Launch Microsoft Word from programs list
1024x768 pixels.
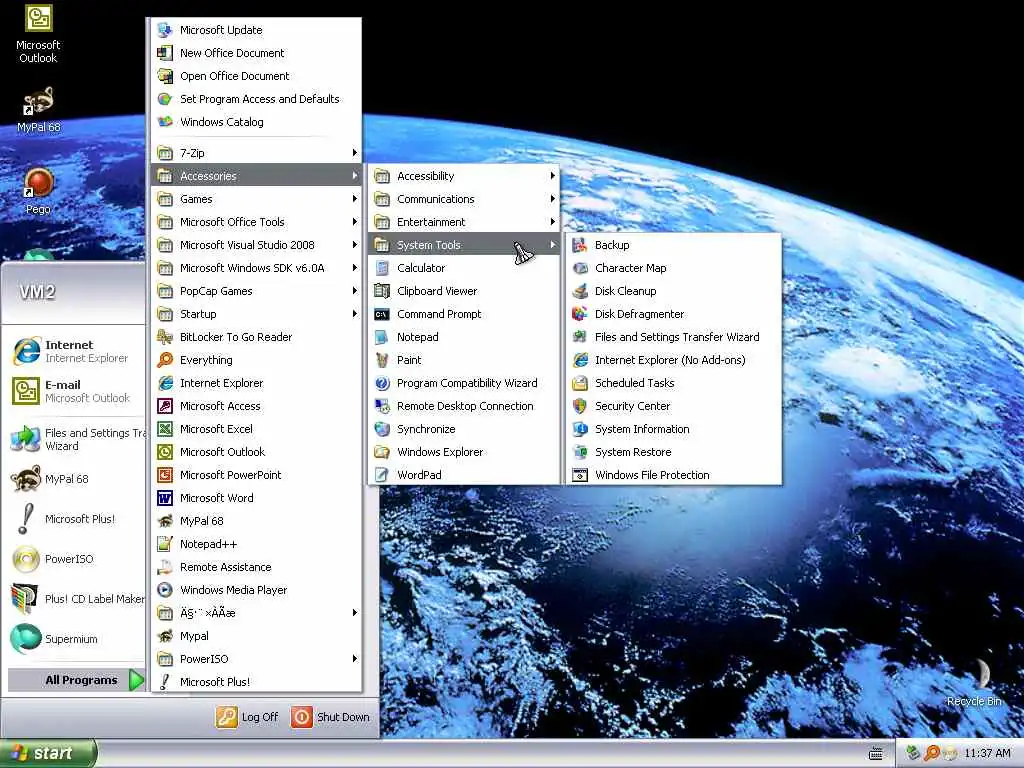[256, 498]
